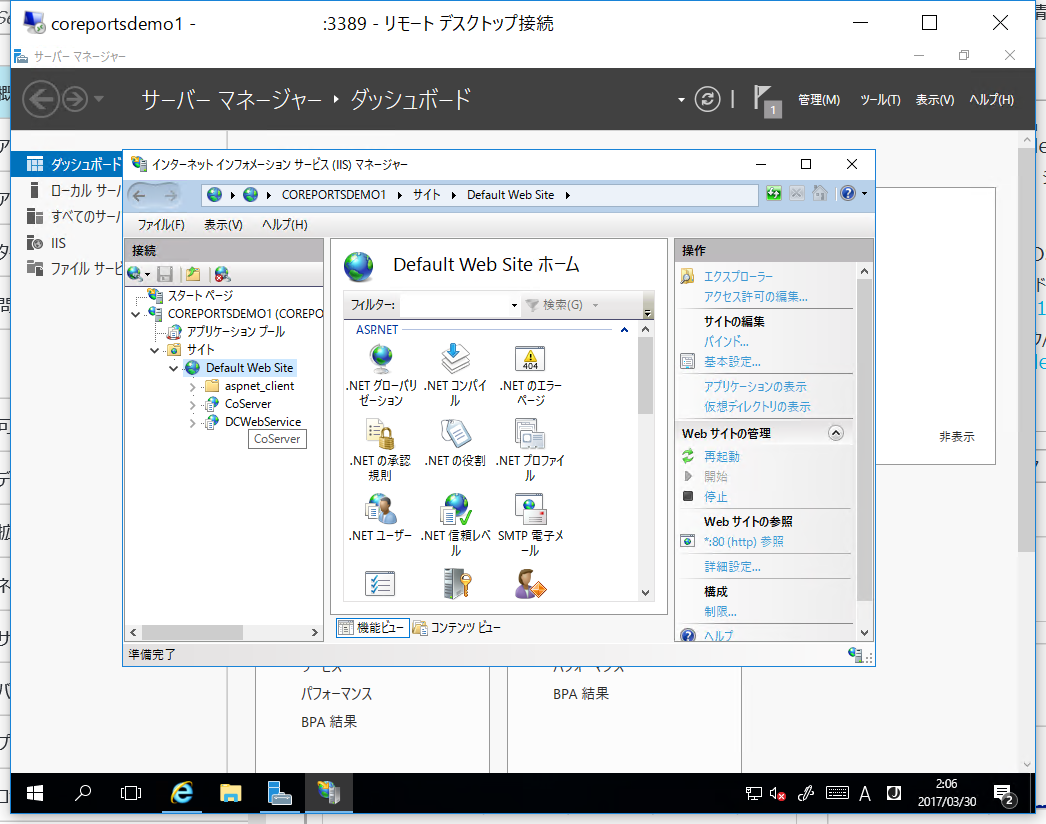Click the up folder icon in Connections toolbar
The width and height of the screenshot is (1046, 824).
tap(193, 274)
